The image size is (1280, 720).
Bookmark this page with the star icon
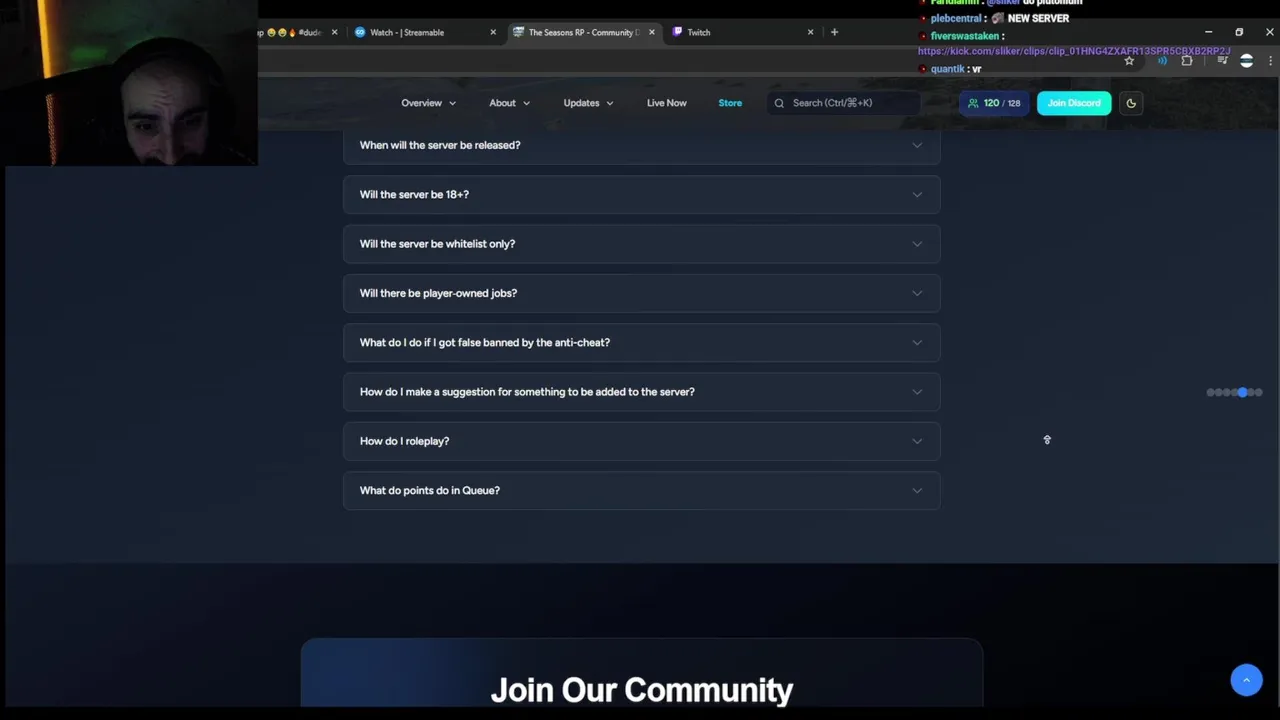pos(1129,61)
